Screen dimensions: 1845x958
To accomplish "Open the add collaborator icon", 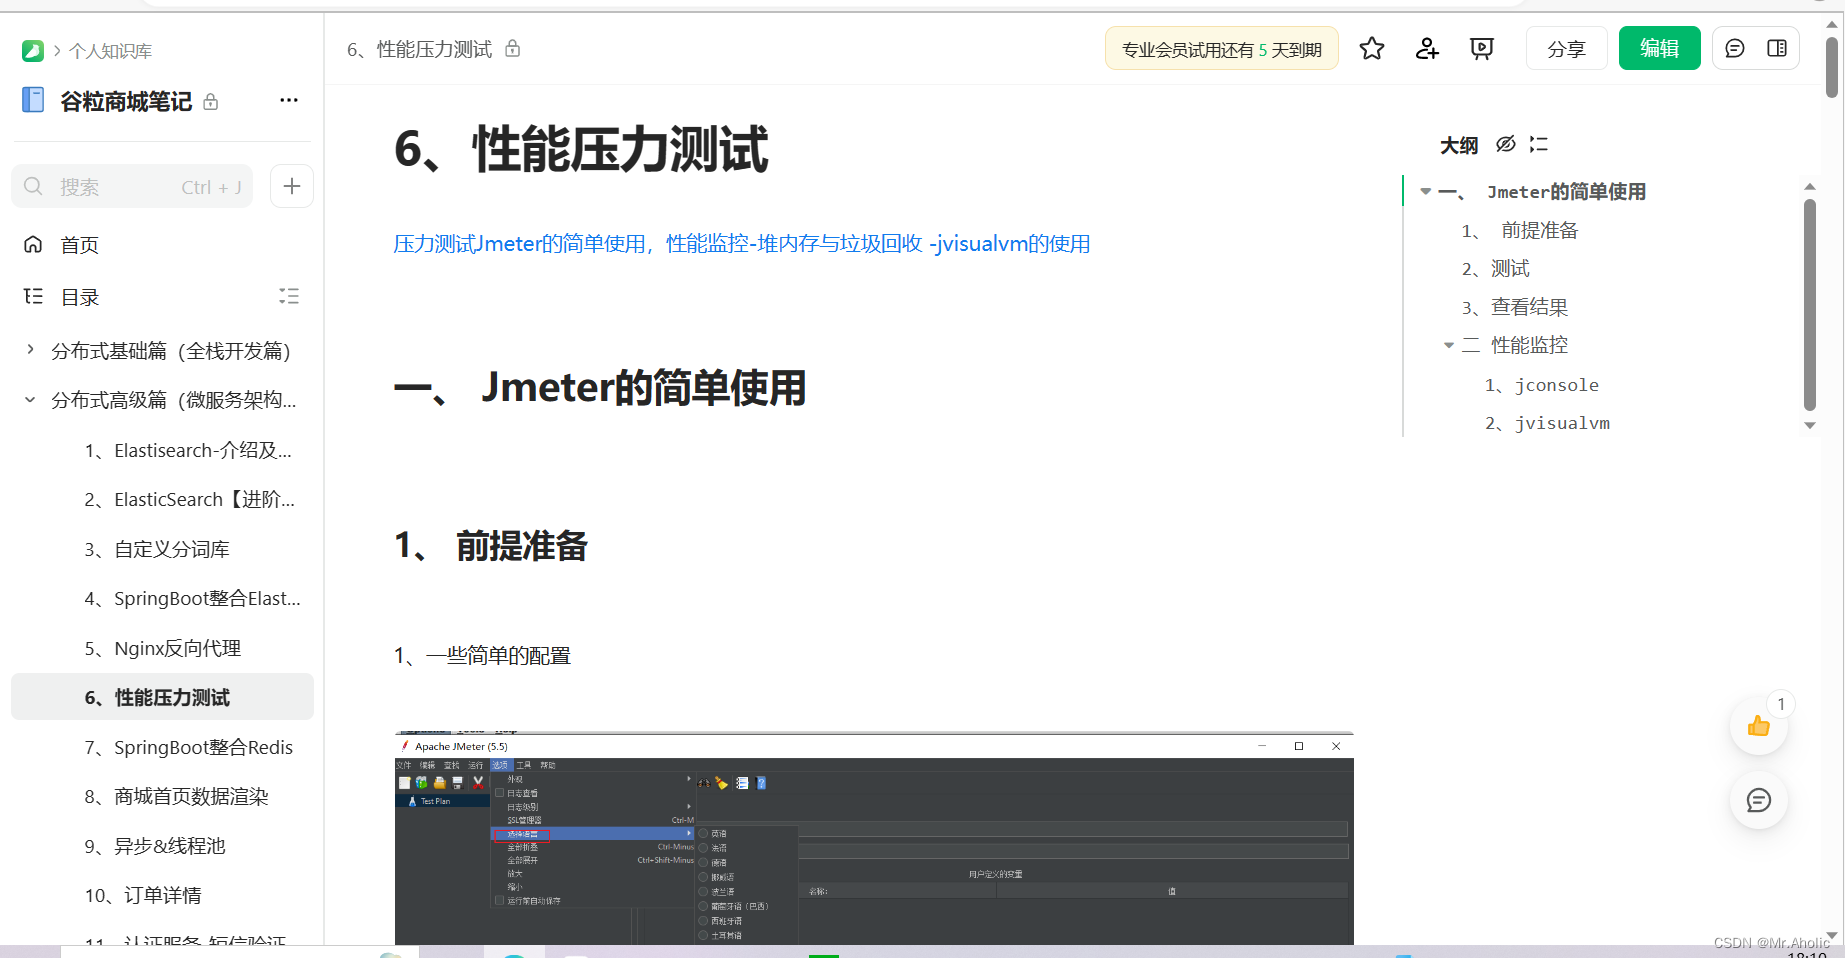I will click(x=1426, y=47).
